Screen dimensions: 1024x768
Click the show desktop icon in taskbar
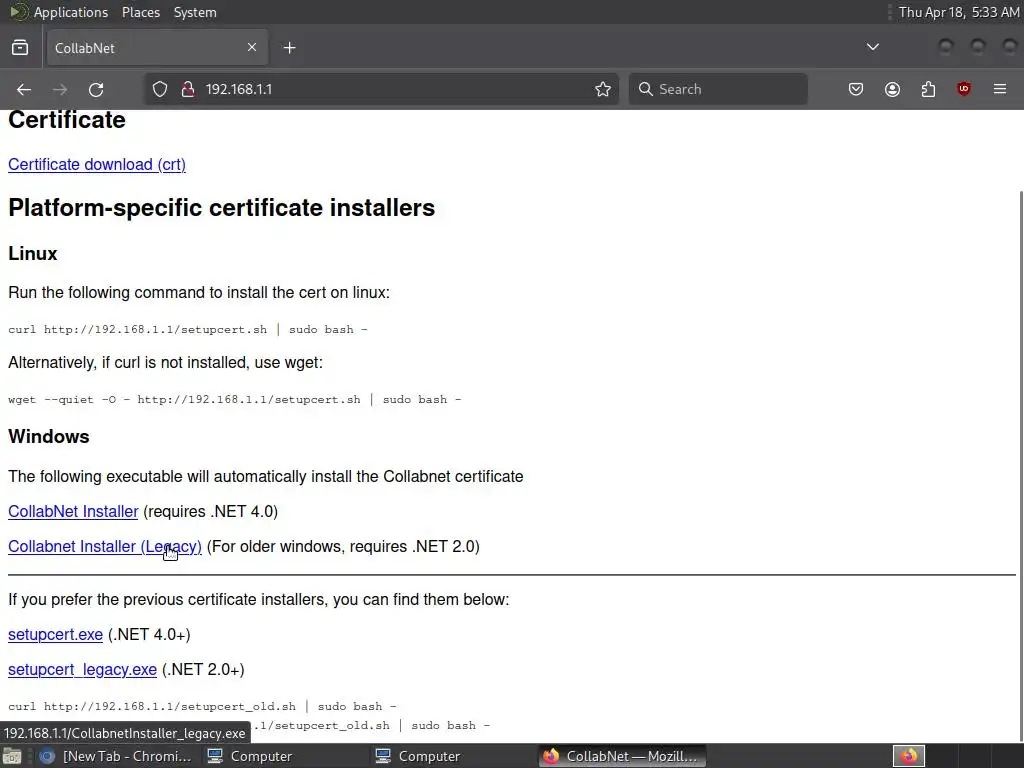pyautogui.click(x=12, y=756)
